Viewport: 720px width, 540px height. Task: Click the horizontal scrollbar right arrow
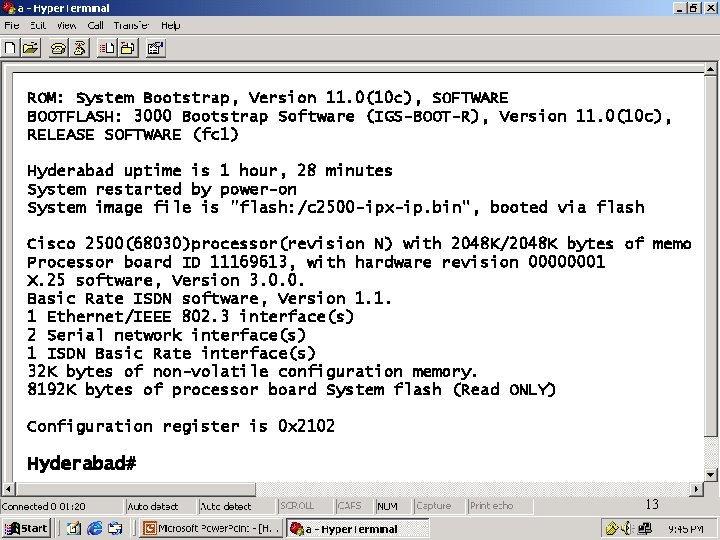point(697,489)
